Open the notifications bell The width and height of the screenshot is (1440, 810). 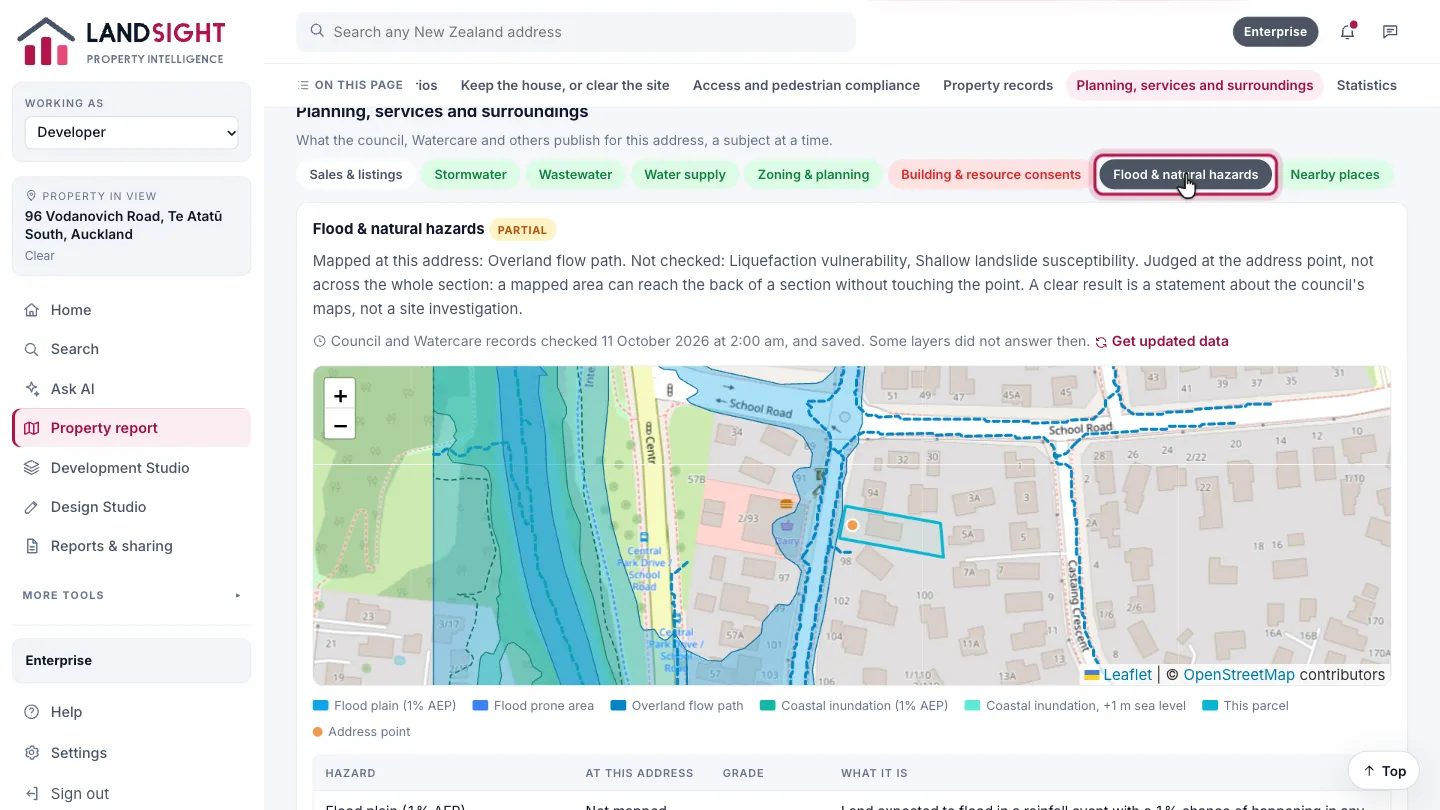(1347, 32)
